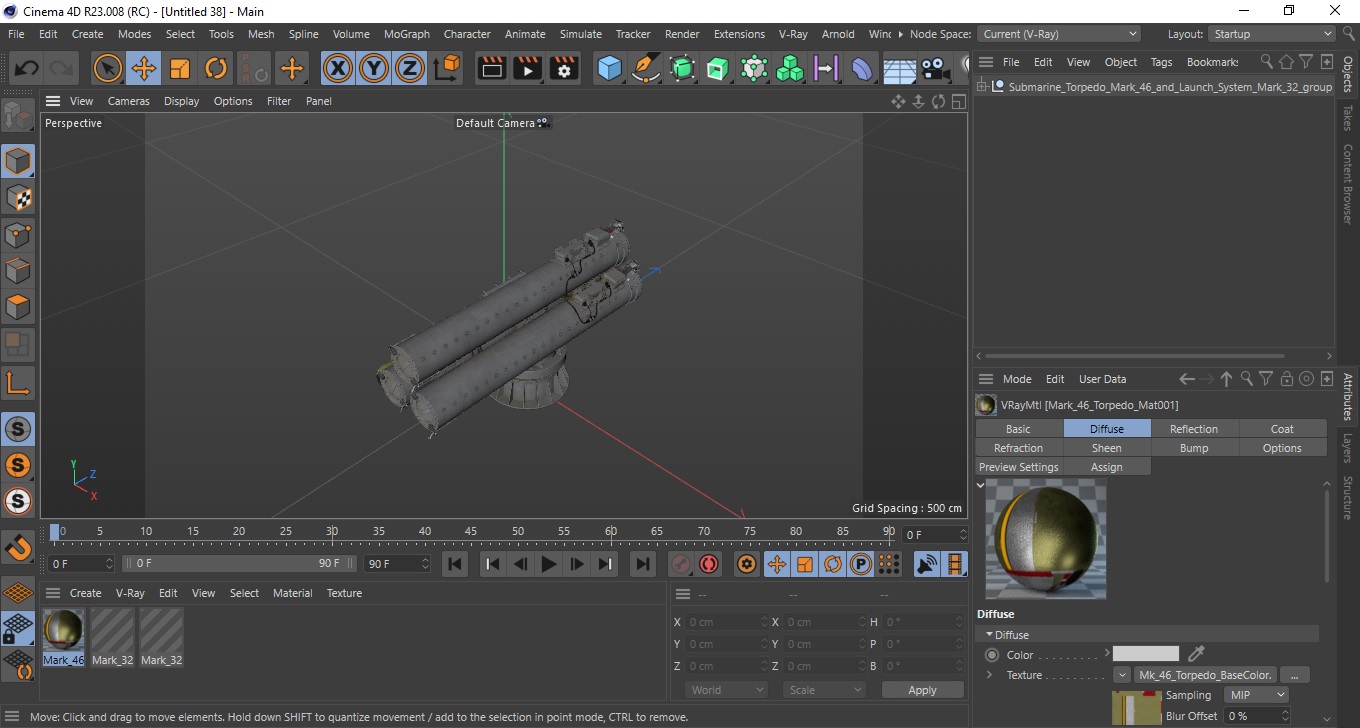Toggle the X-axis lock

(x=338, y=68)
